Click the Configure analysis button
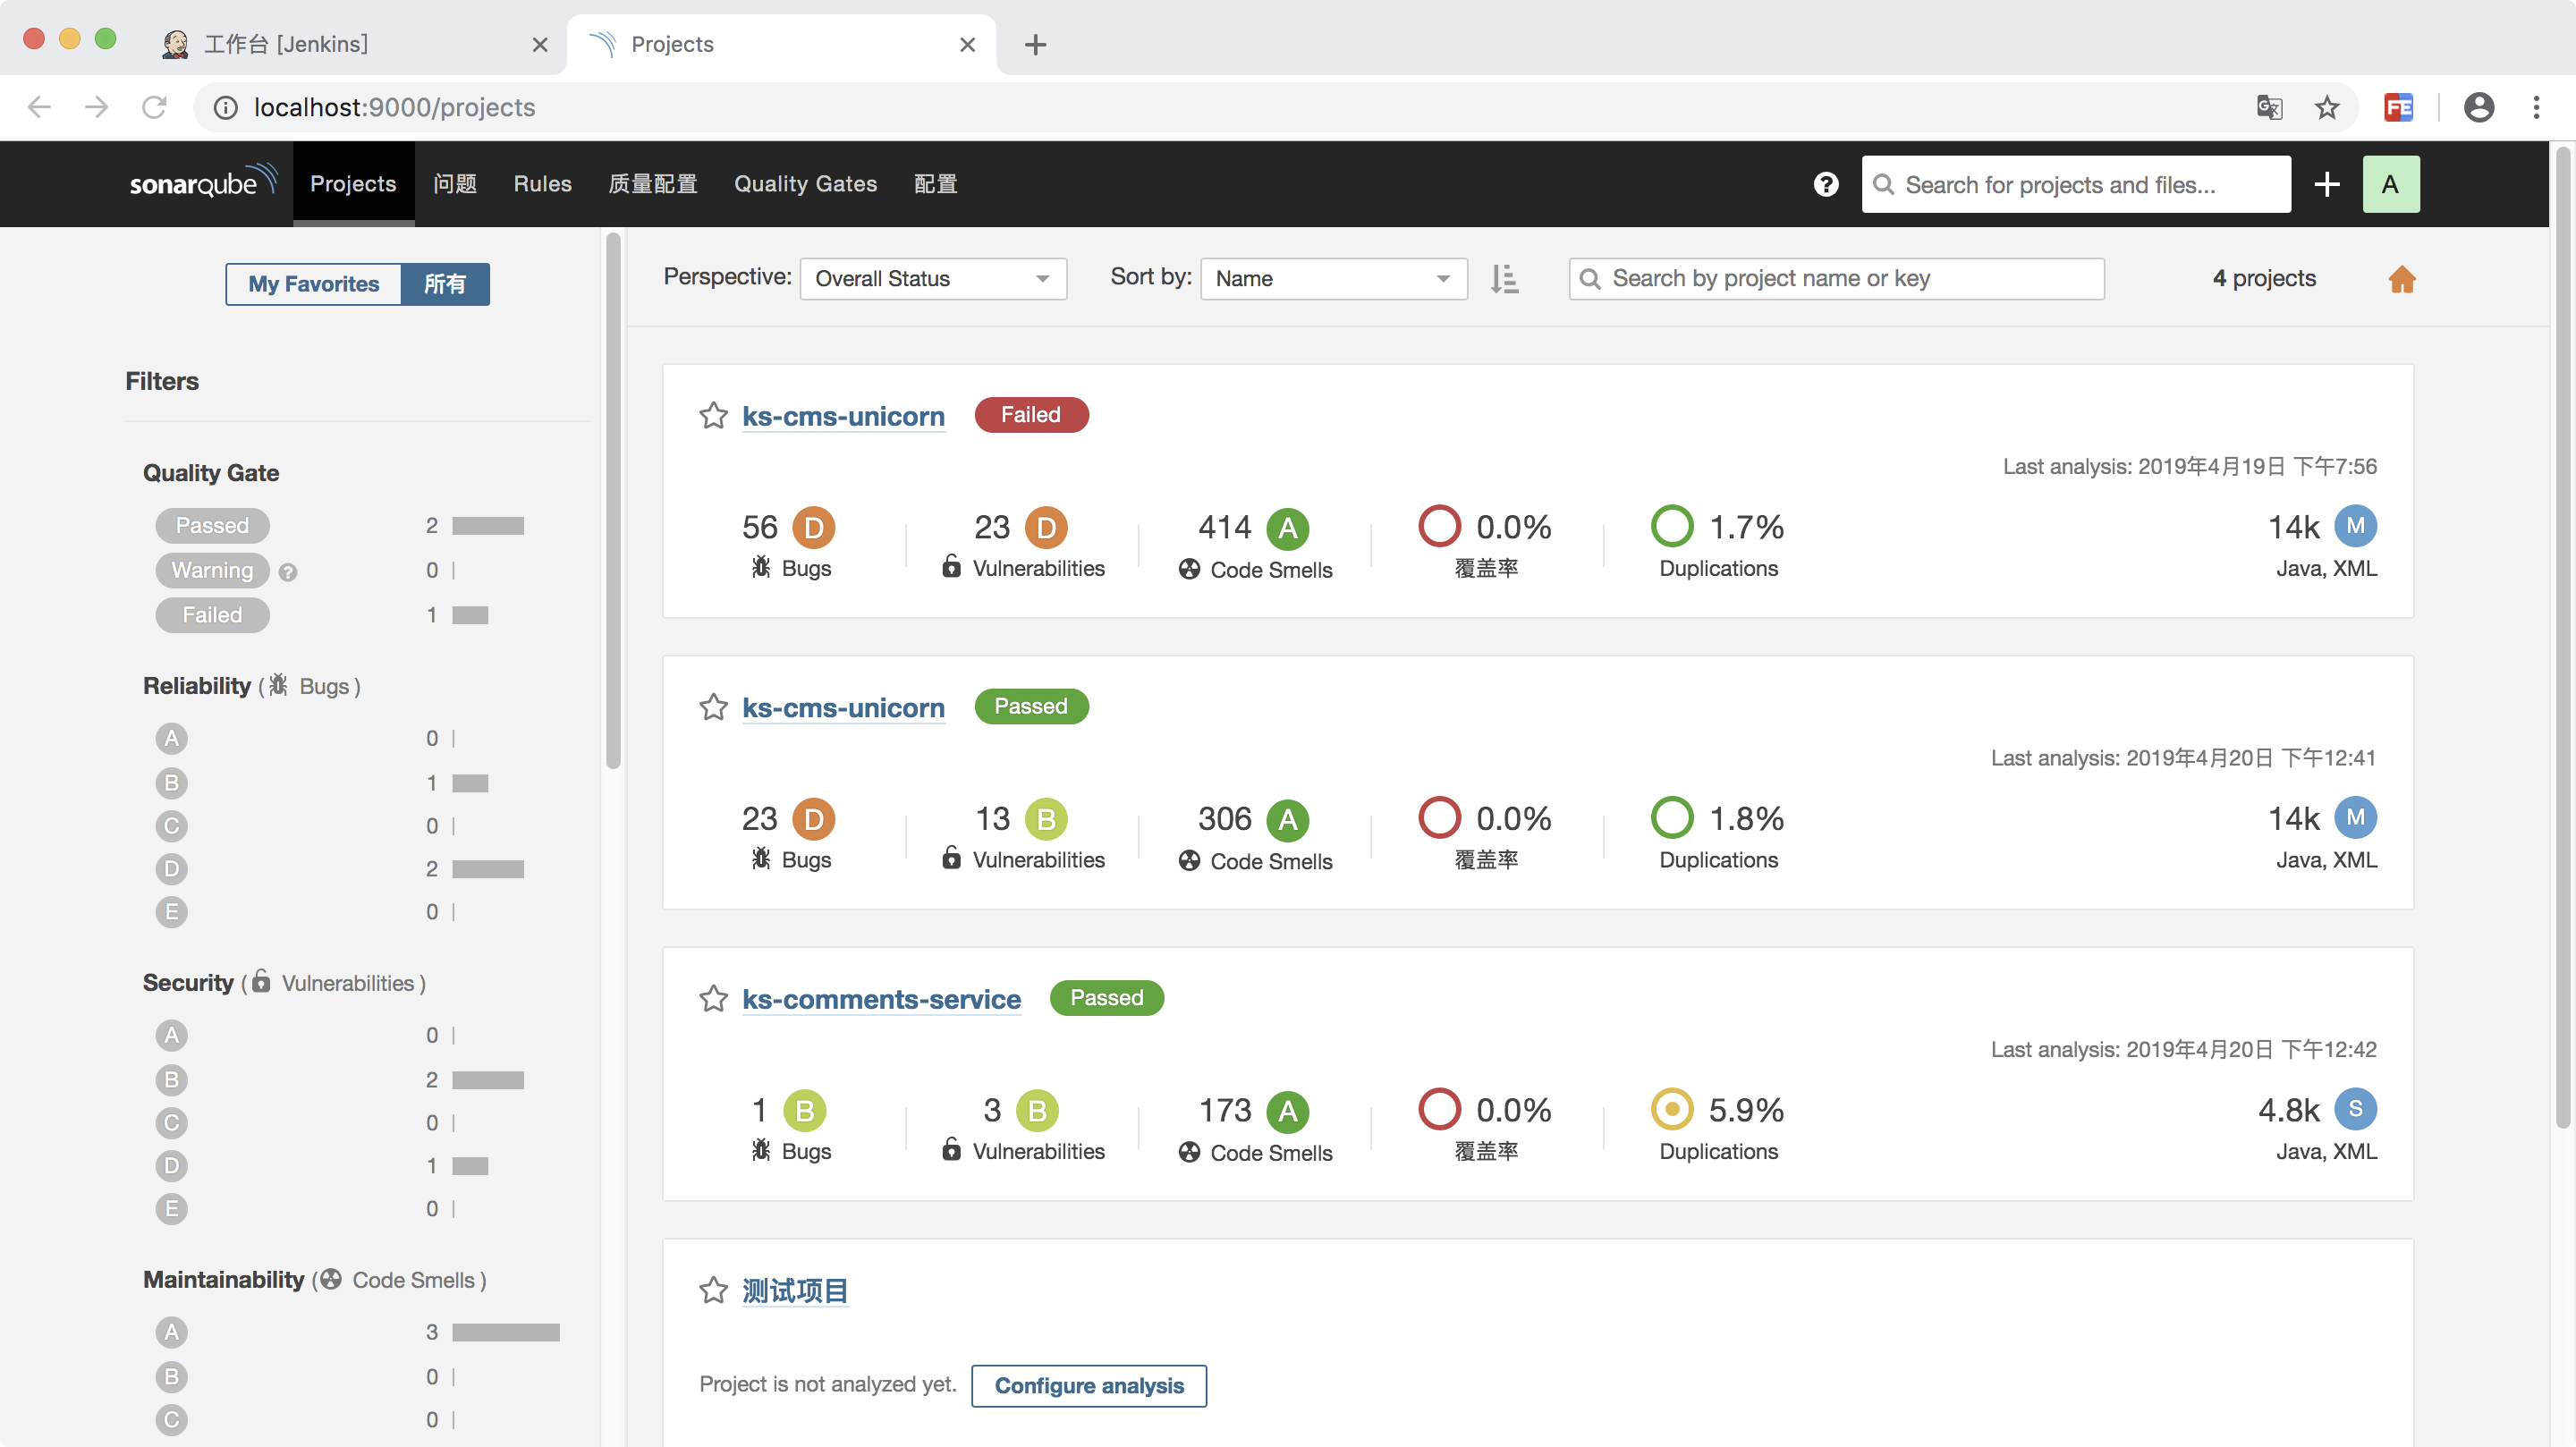The height and width of the screenshot is (1447, 2576). click(x=1088, y=1385)
